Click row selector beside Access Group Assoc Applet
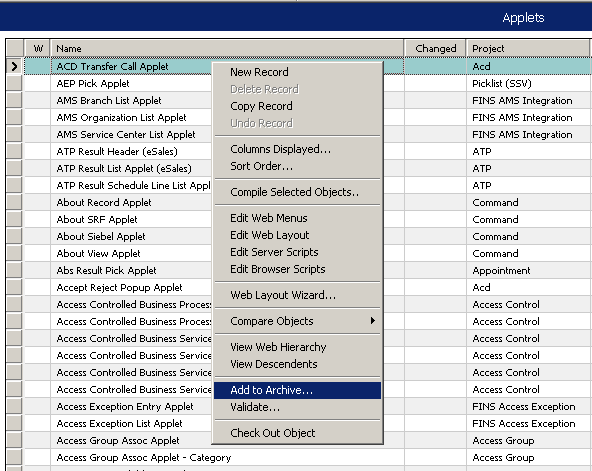Viewport: 592px width, 471px height. point(14,440)
